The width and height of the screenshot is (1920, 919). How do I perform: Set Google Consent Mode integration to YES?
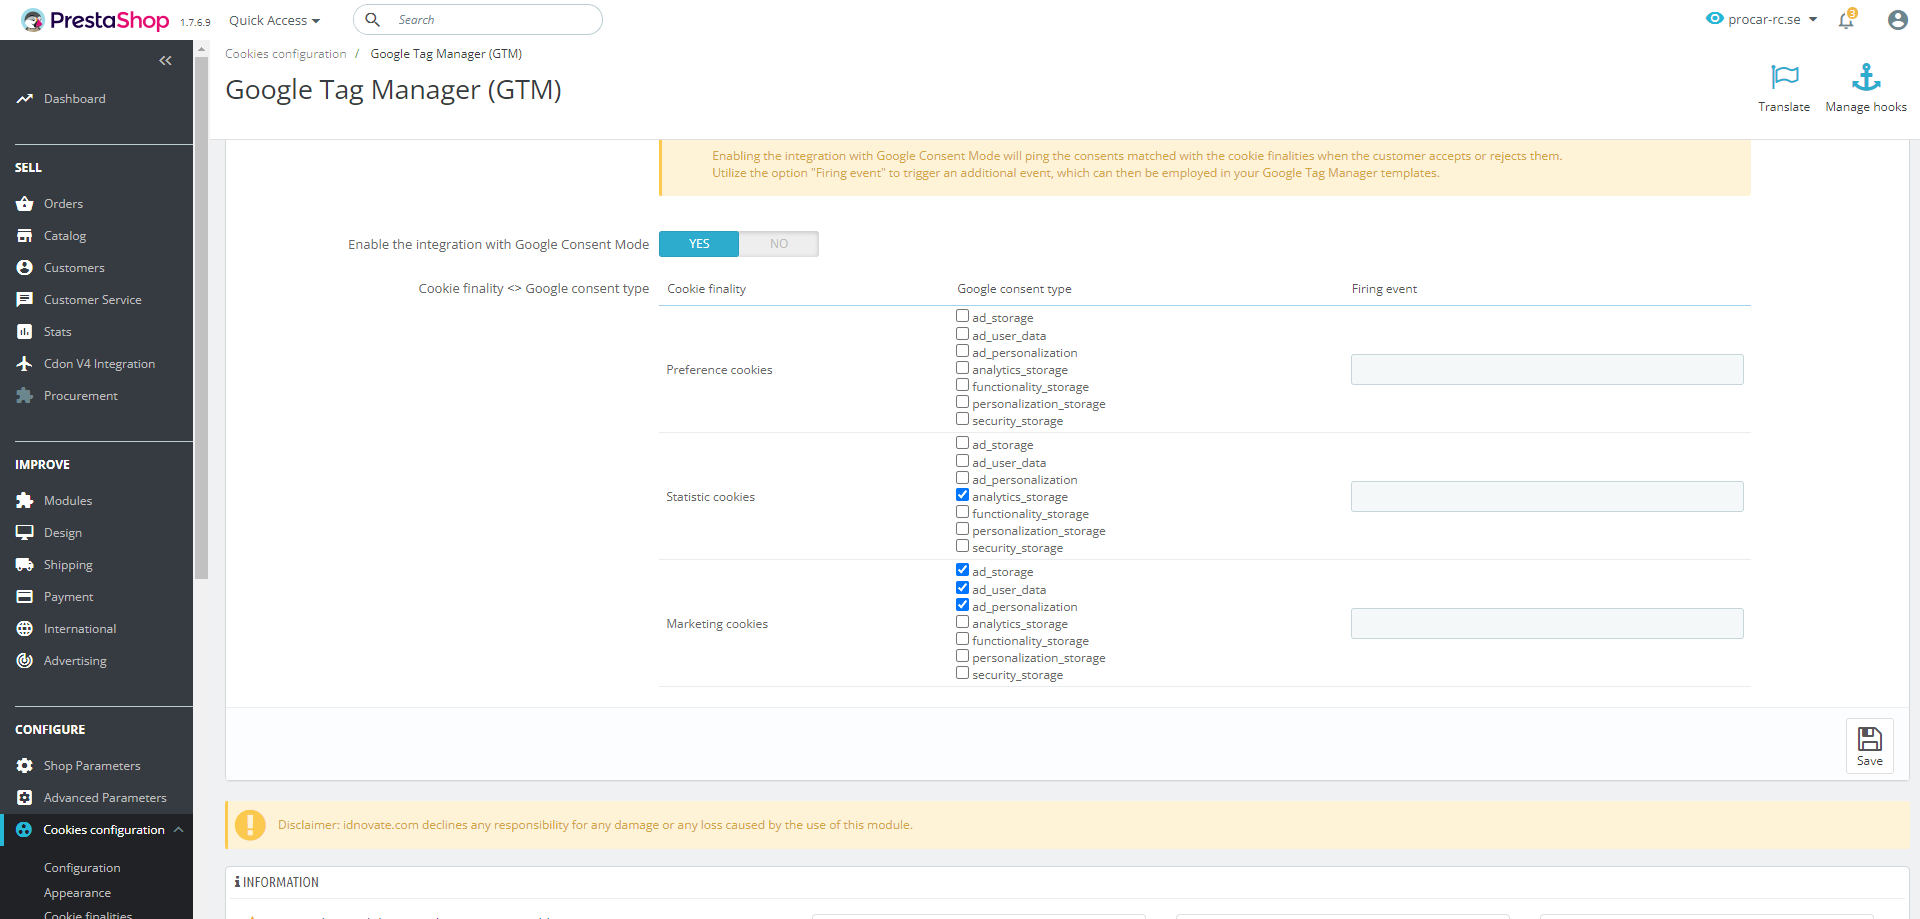[x=699, y=244]
